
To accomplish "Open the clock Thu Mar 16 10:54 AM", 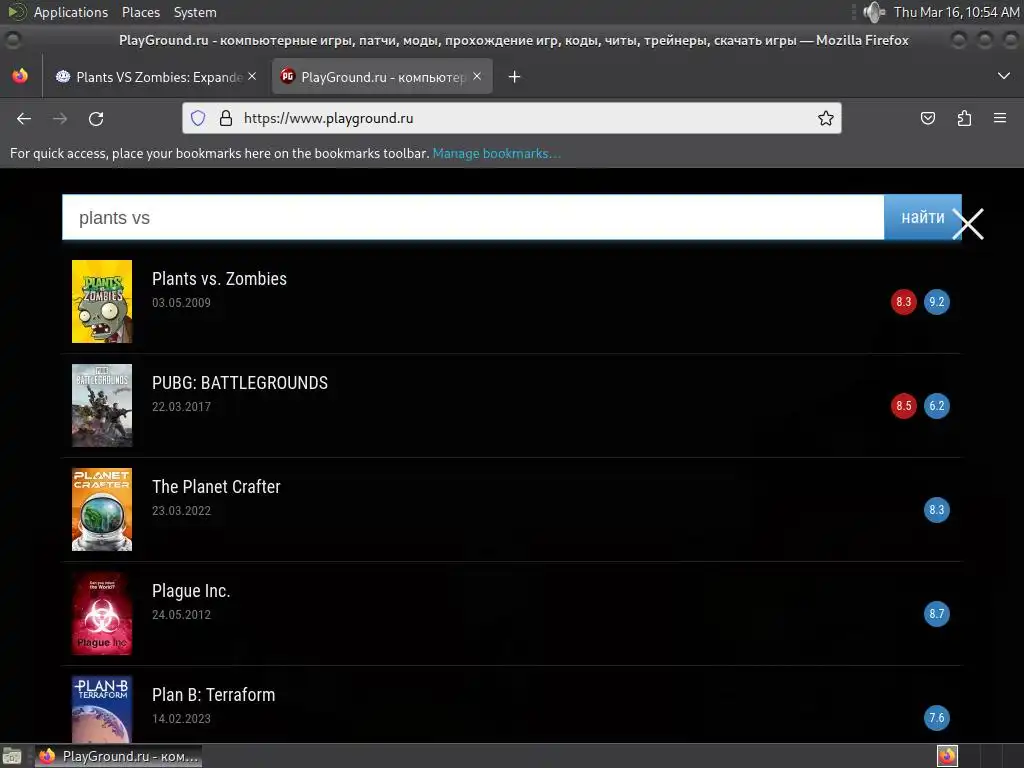I will [x=956, y=12].
